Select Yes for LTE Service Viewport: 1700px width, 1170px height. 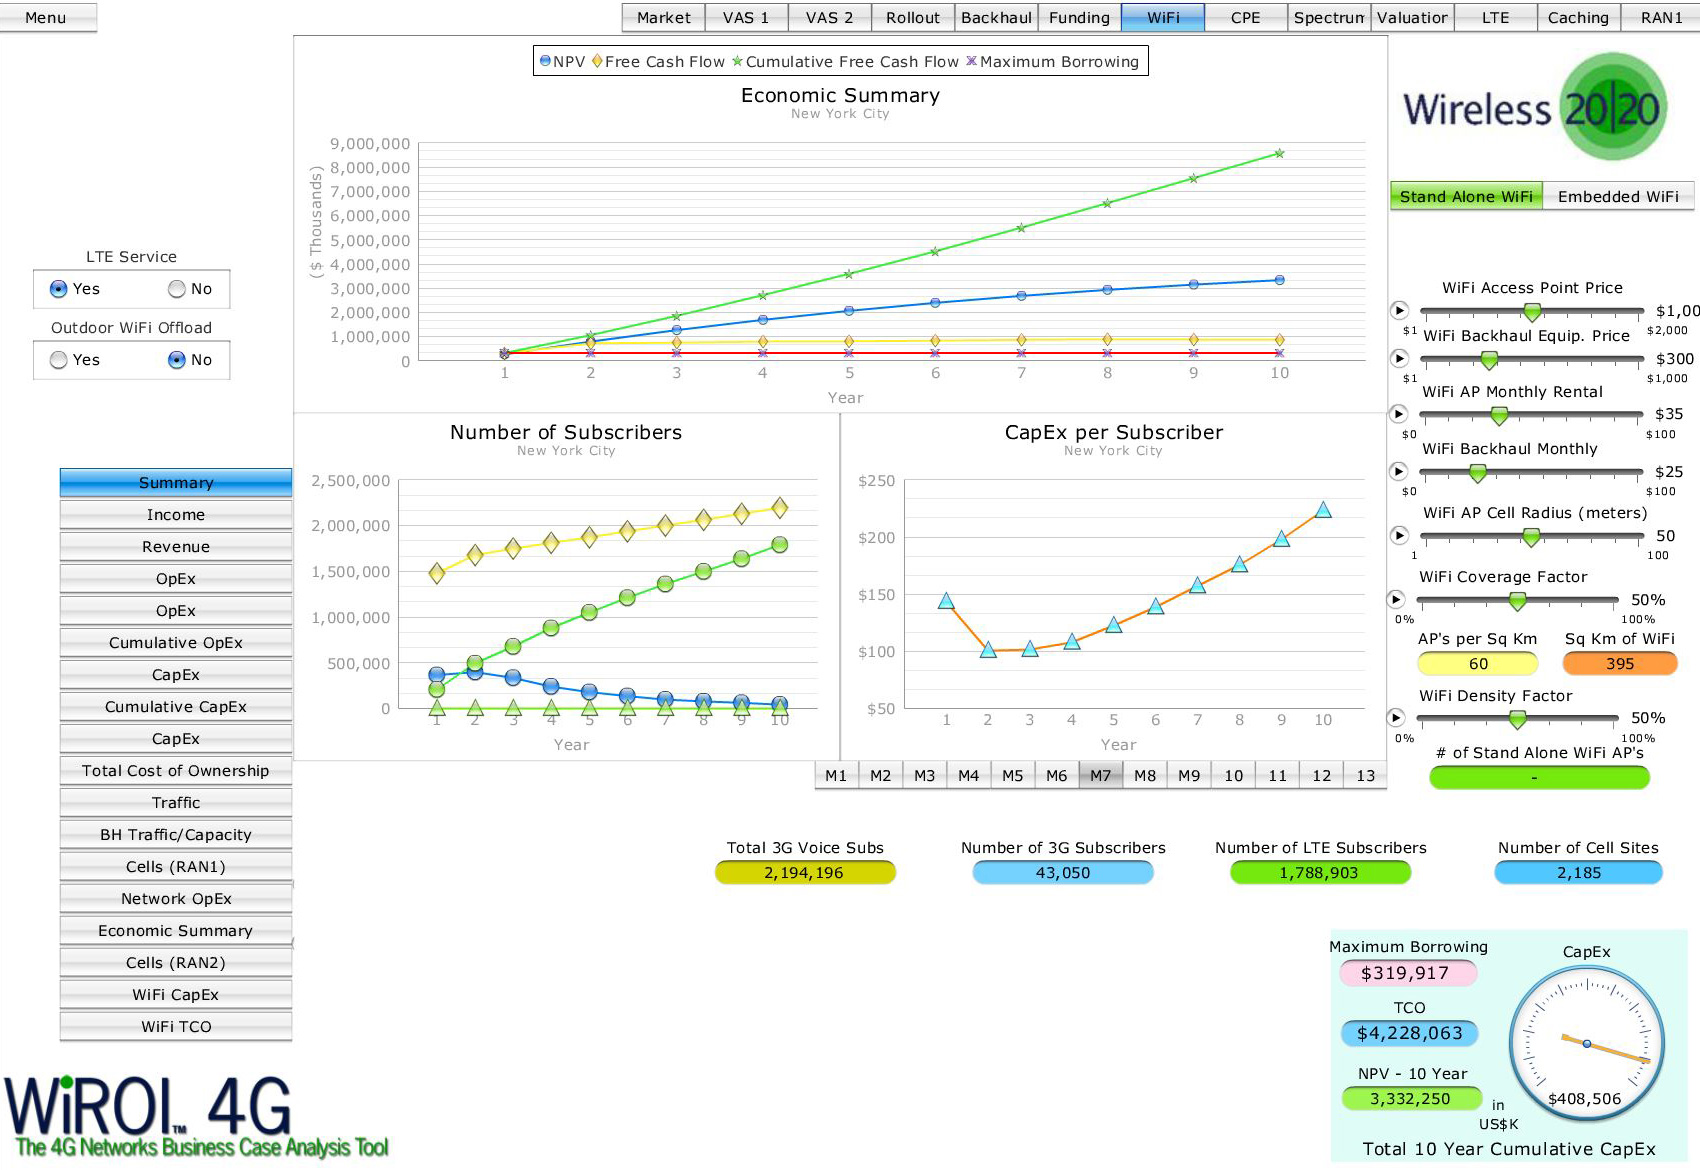pos(59,289)
